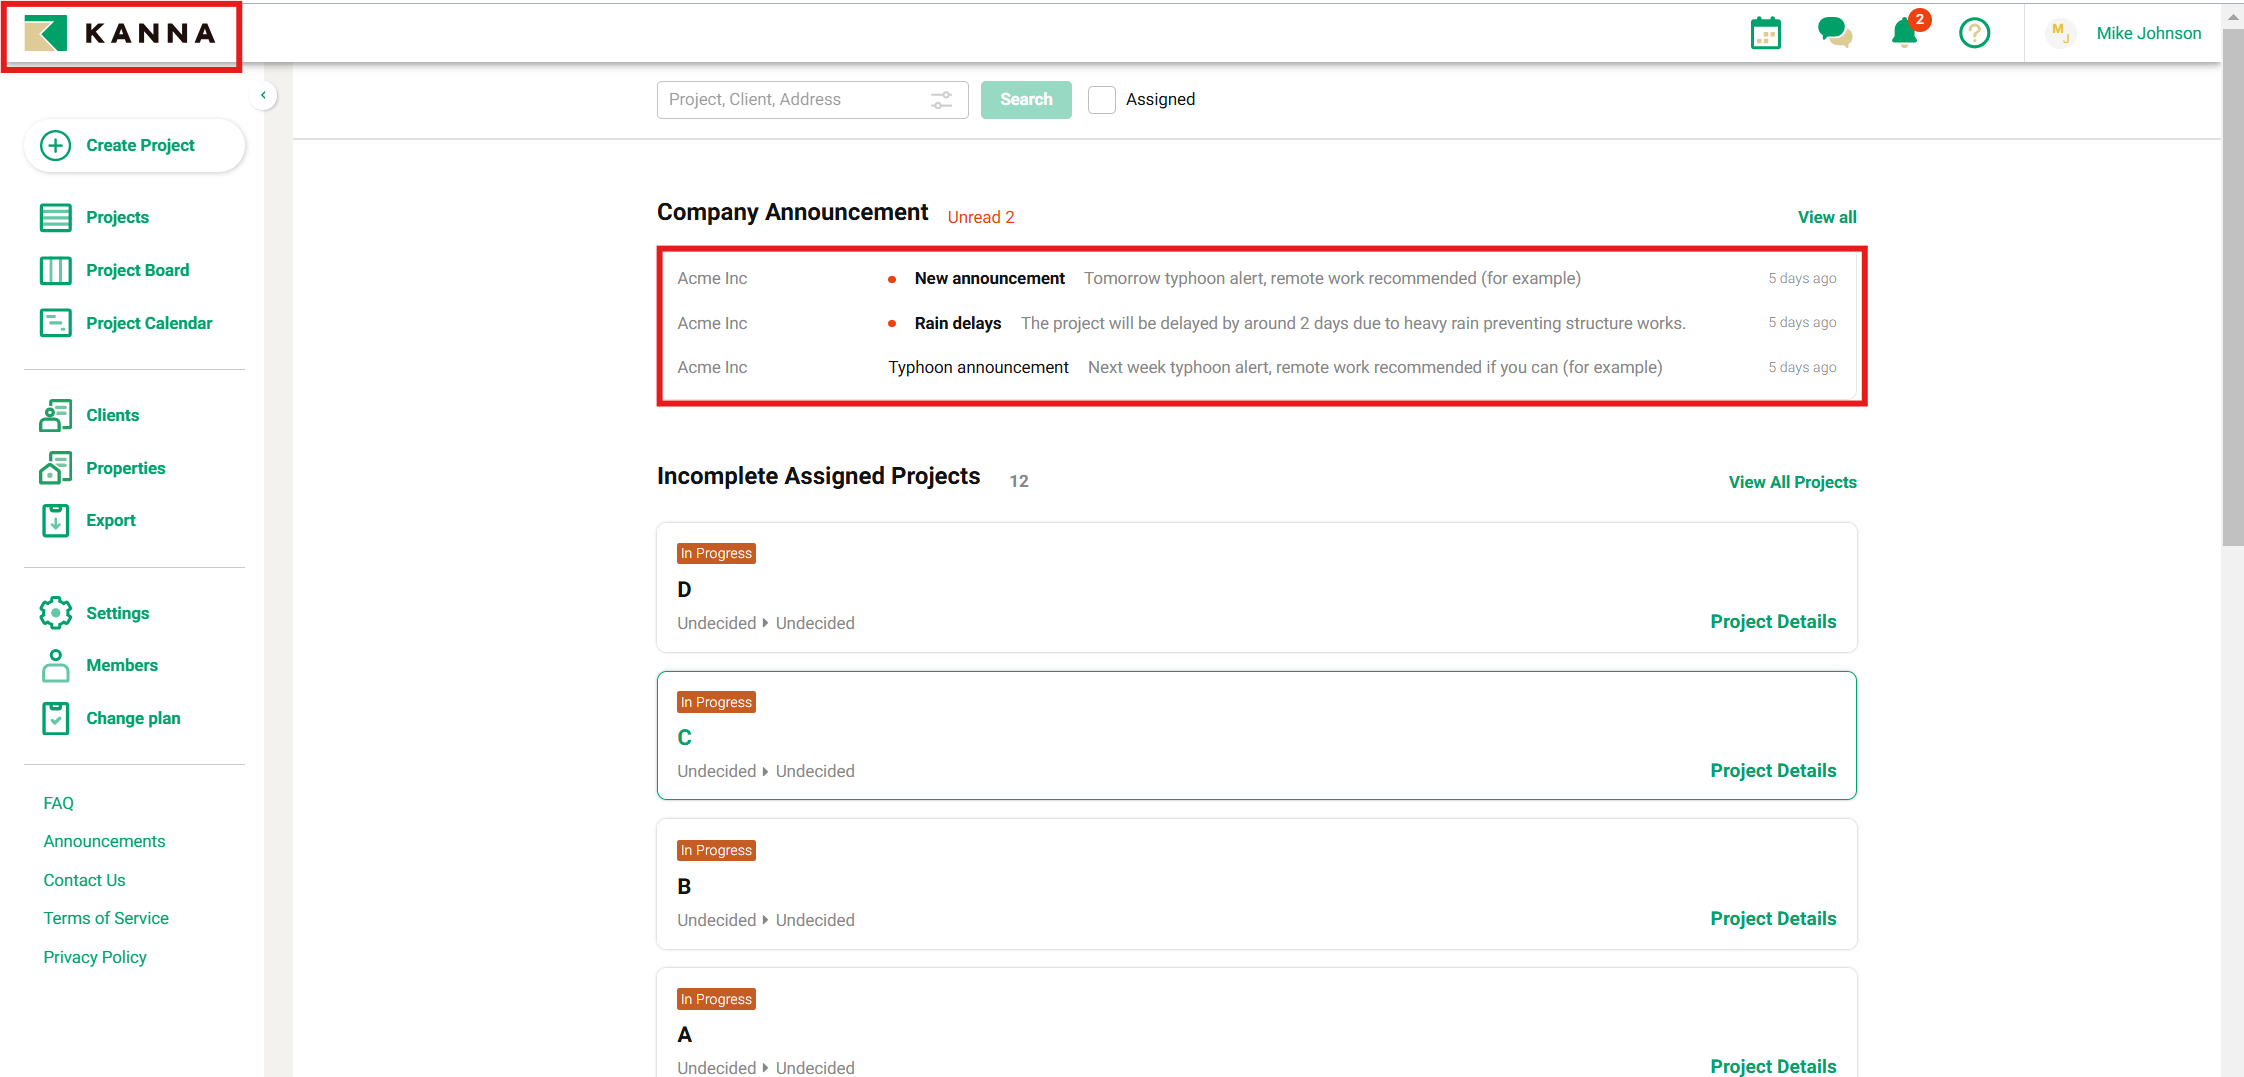Open Project Details for project C

[x=1772, y=770]
